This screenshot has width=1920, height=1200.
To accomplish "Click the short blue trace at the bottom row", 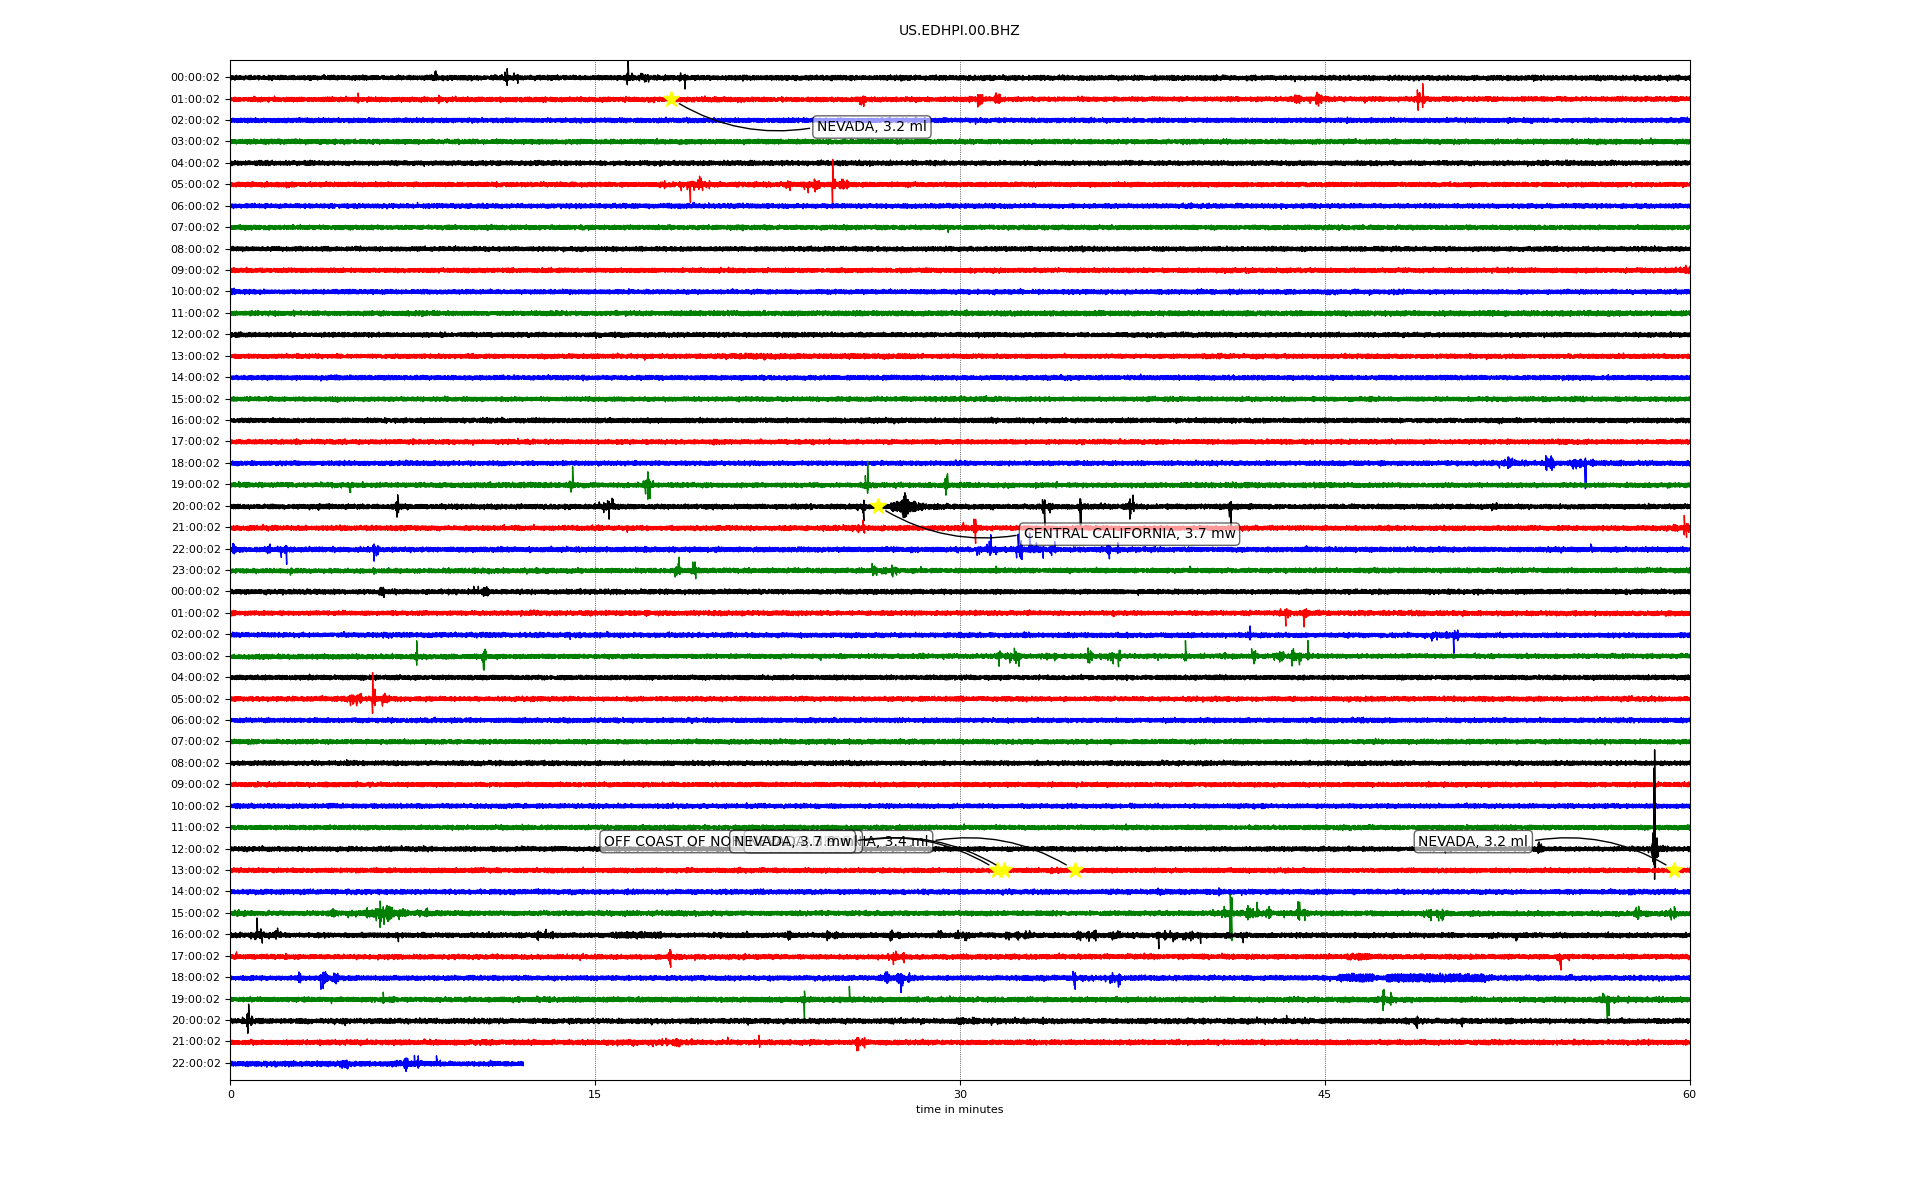I will (x=377, y=1063).
